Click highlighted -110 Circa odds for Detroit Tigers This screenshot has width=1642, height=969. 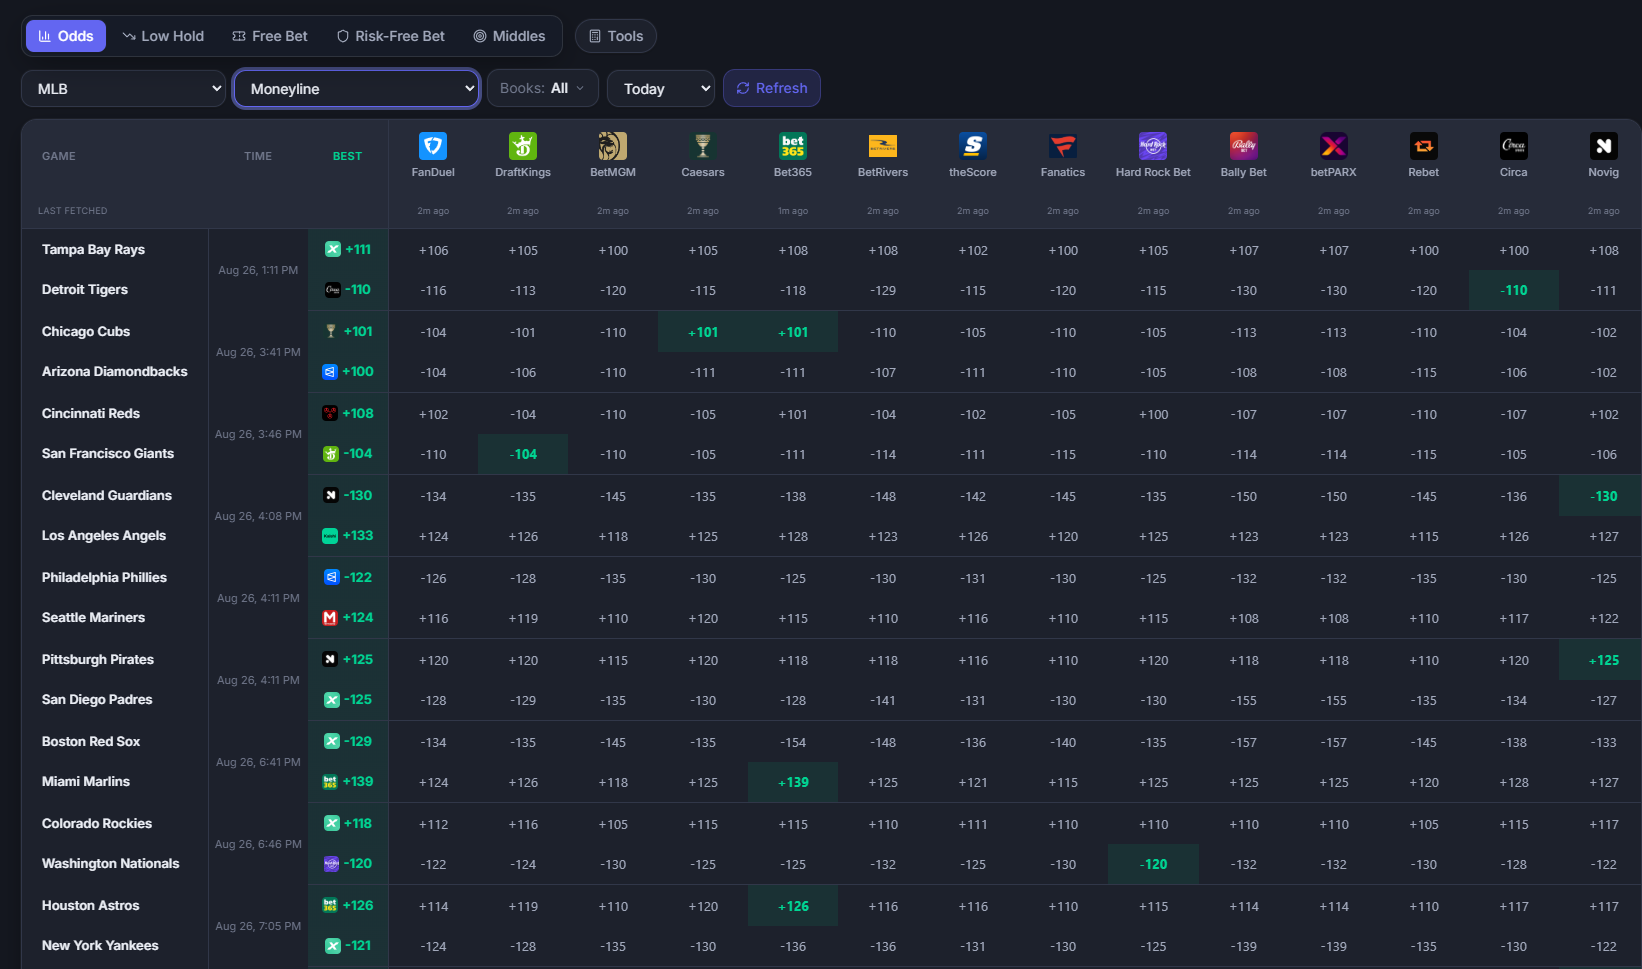pos(1514,290)
